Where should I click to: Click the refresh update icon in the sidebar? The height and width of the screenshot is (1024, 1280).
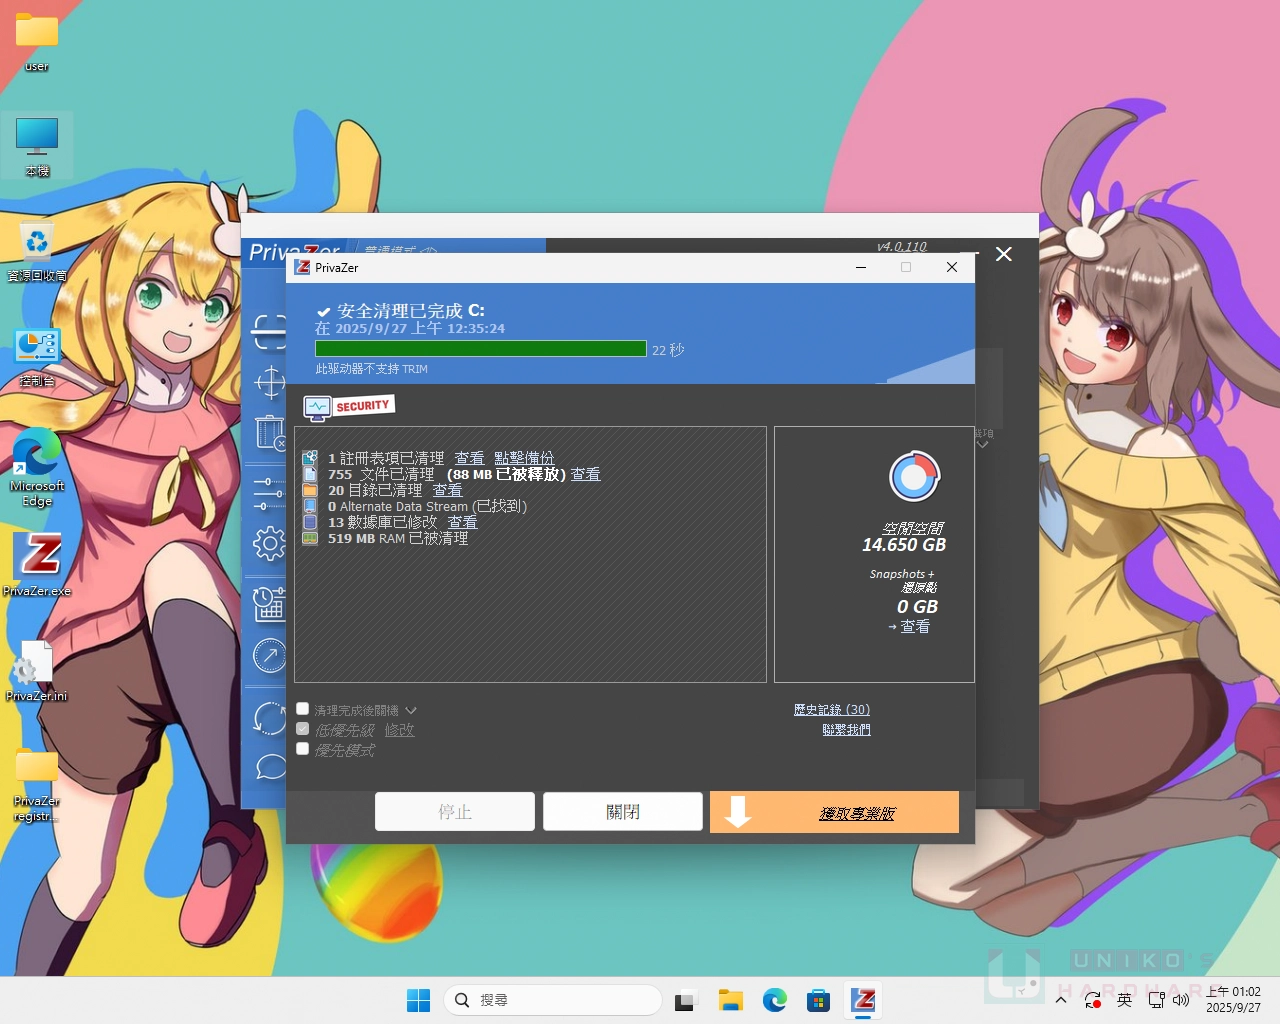pos(269,717)
